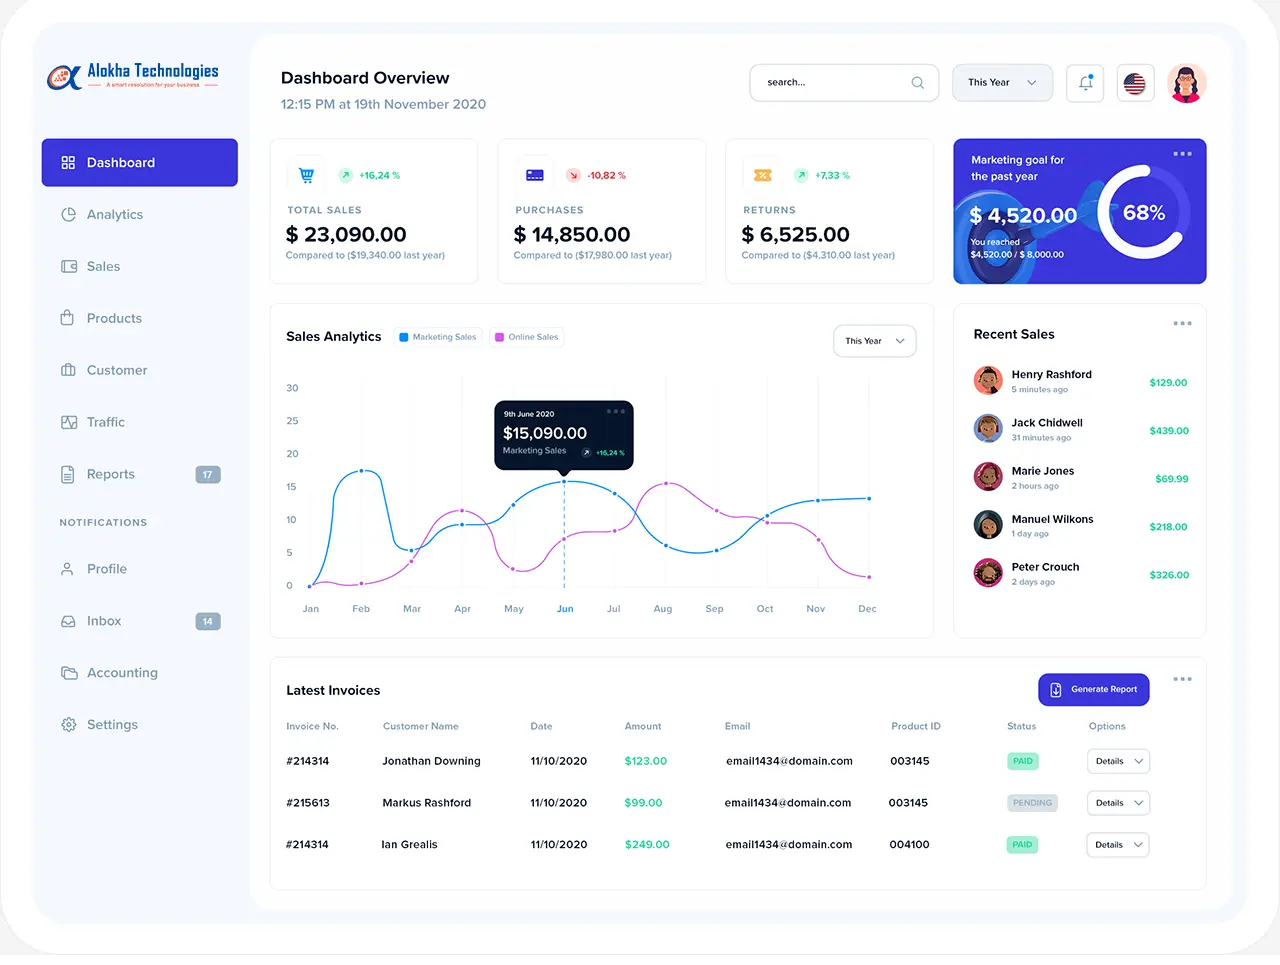Click the 68% marketing goal progress ring
This screenshot has width=1280, height=965.
[1143, 213]
